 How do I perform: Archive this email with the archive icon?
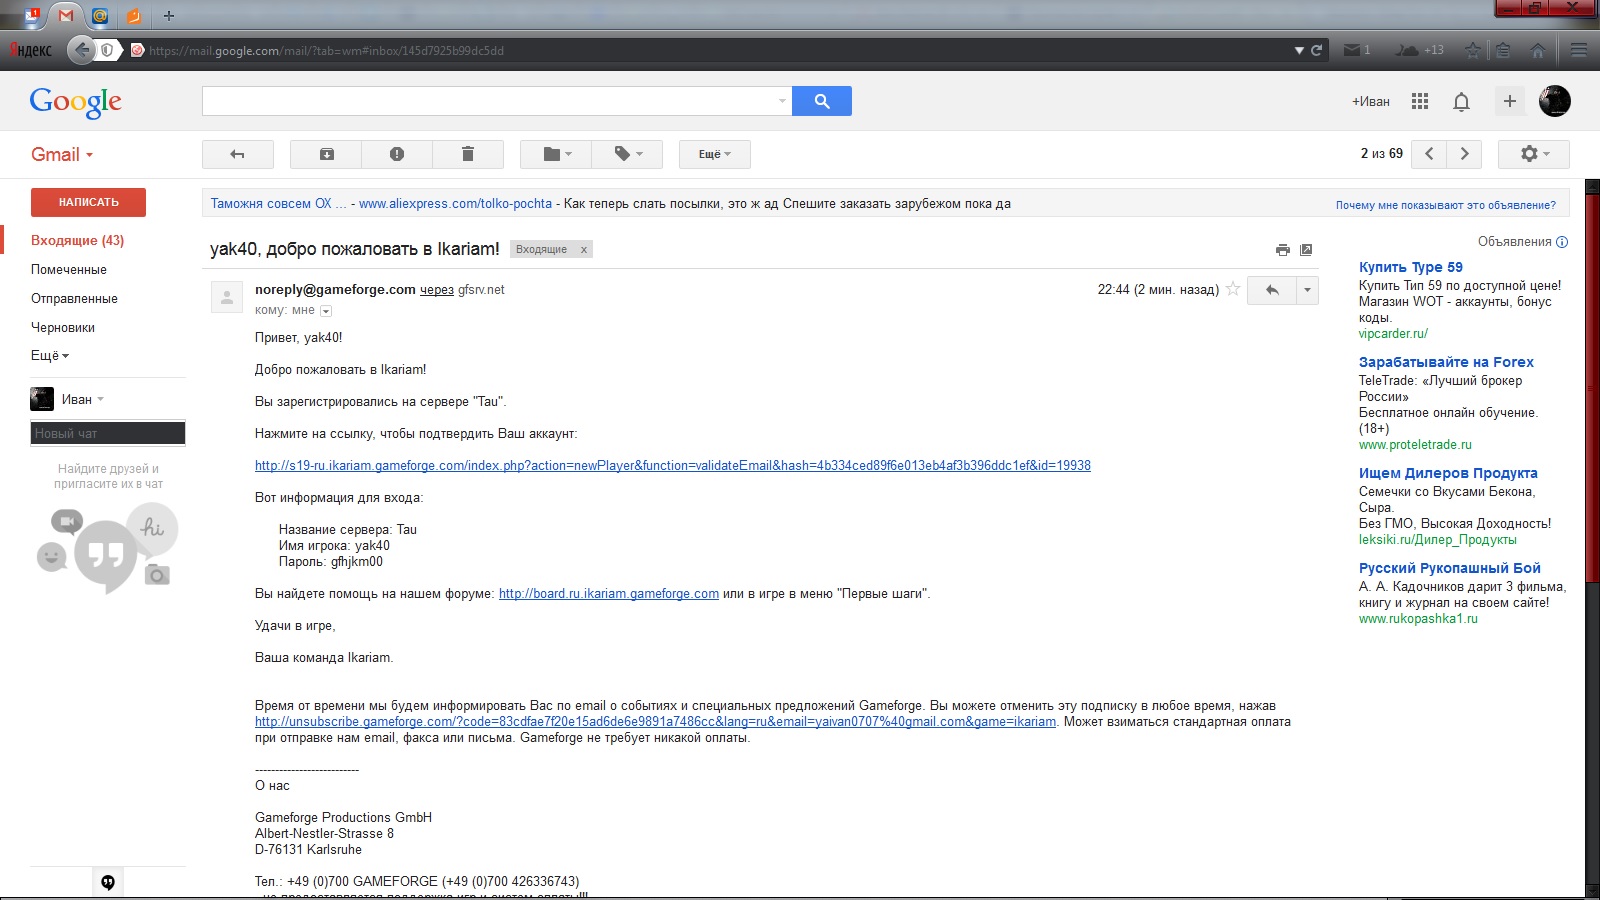[326, 154]
